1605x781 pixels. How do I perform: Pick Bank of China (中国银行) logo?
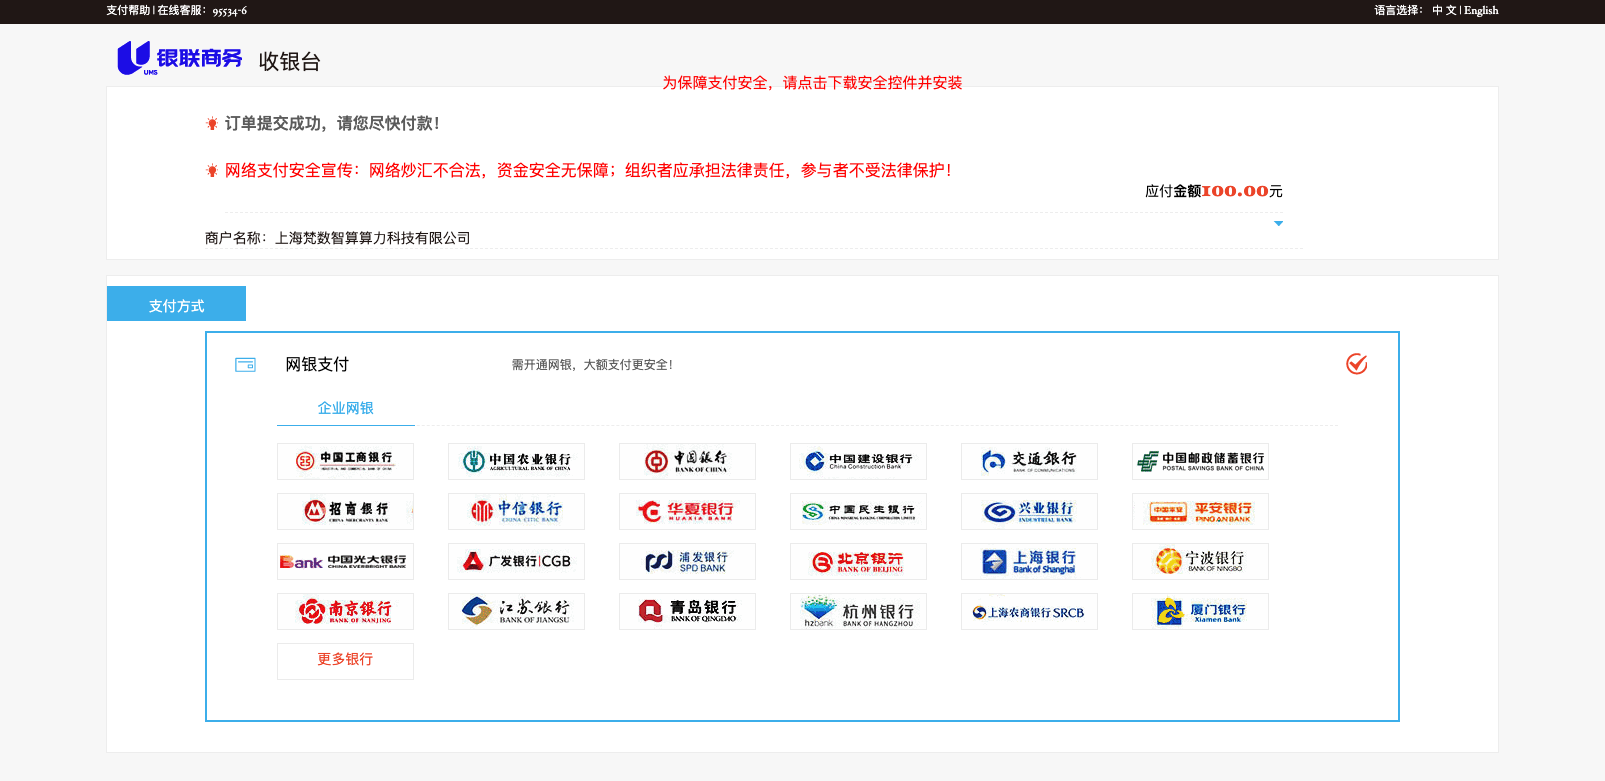[687, 461]
